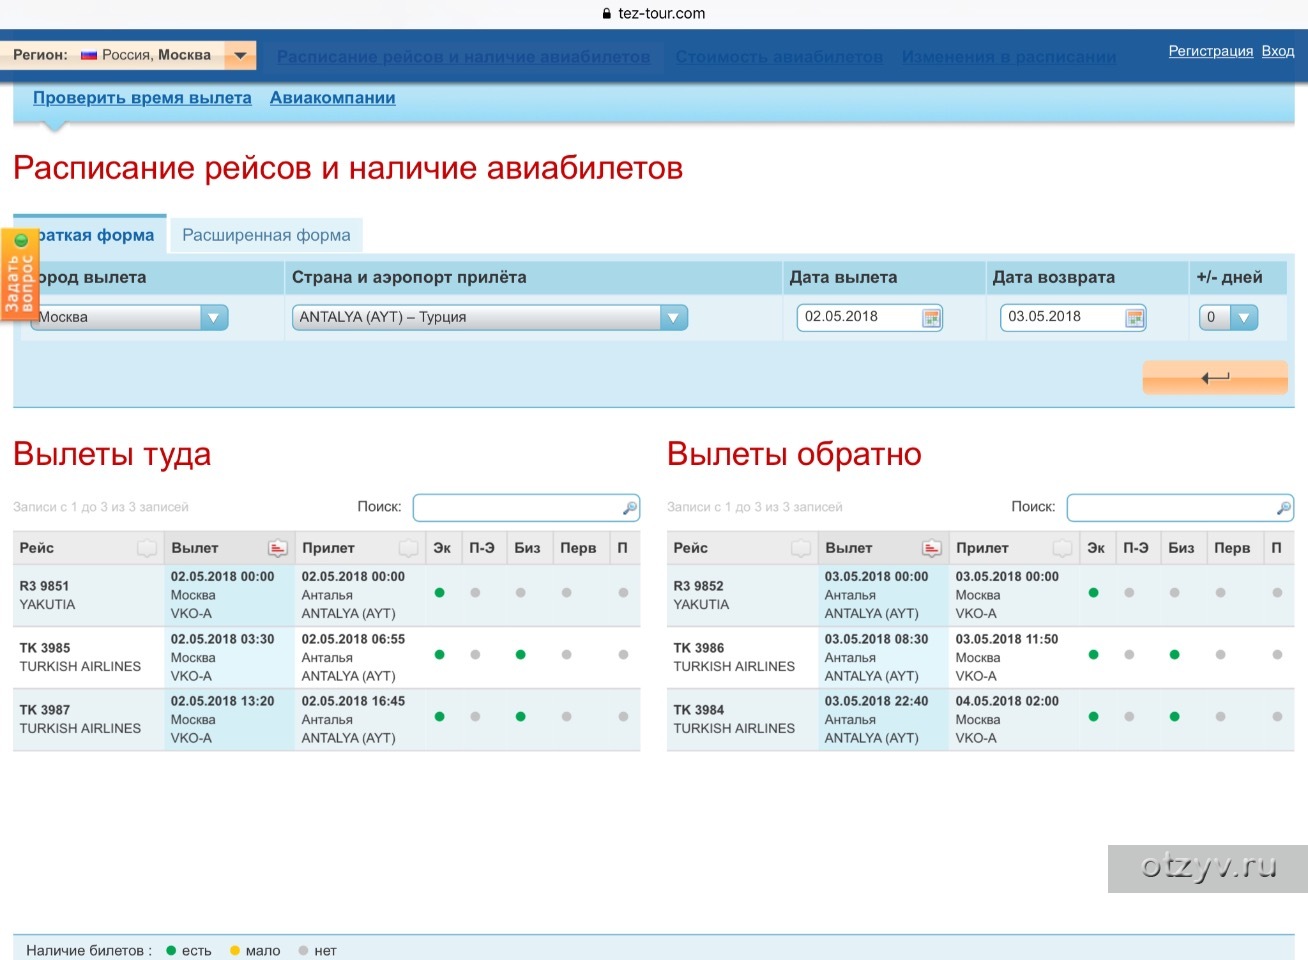Open the Проверить время вылета link
The width and height of the screenshot is (1308, 960).
[x=142, y=98]
